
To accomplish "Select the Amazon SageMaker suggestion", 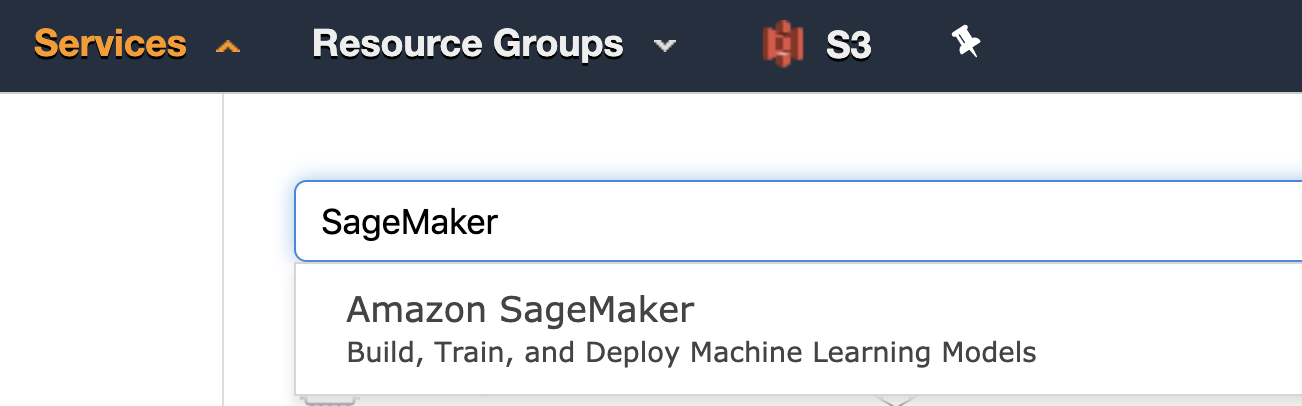I will point(798,329).
